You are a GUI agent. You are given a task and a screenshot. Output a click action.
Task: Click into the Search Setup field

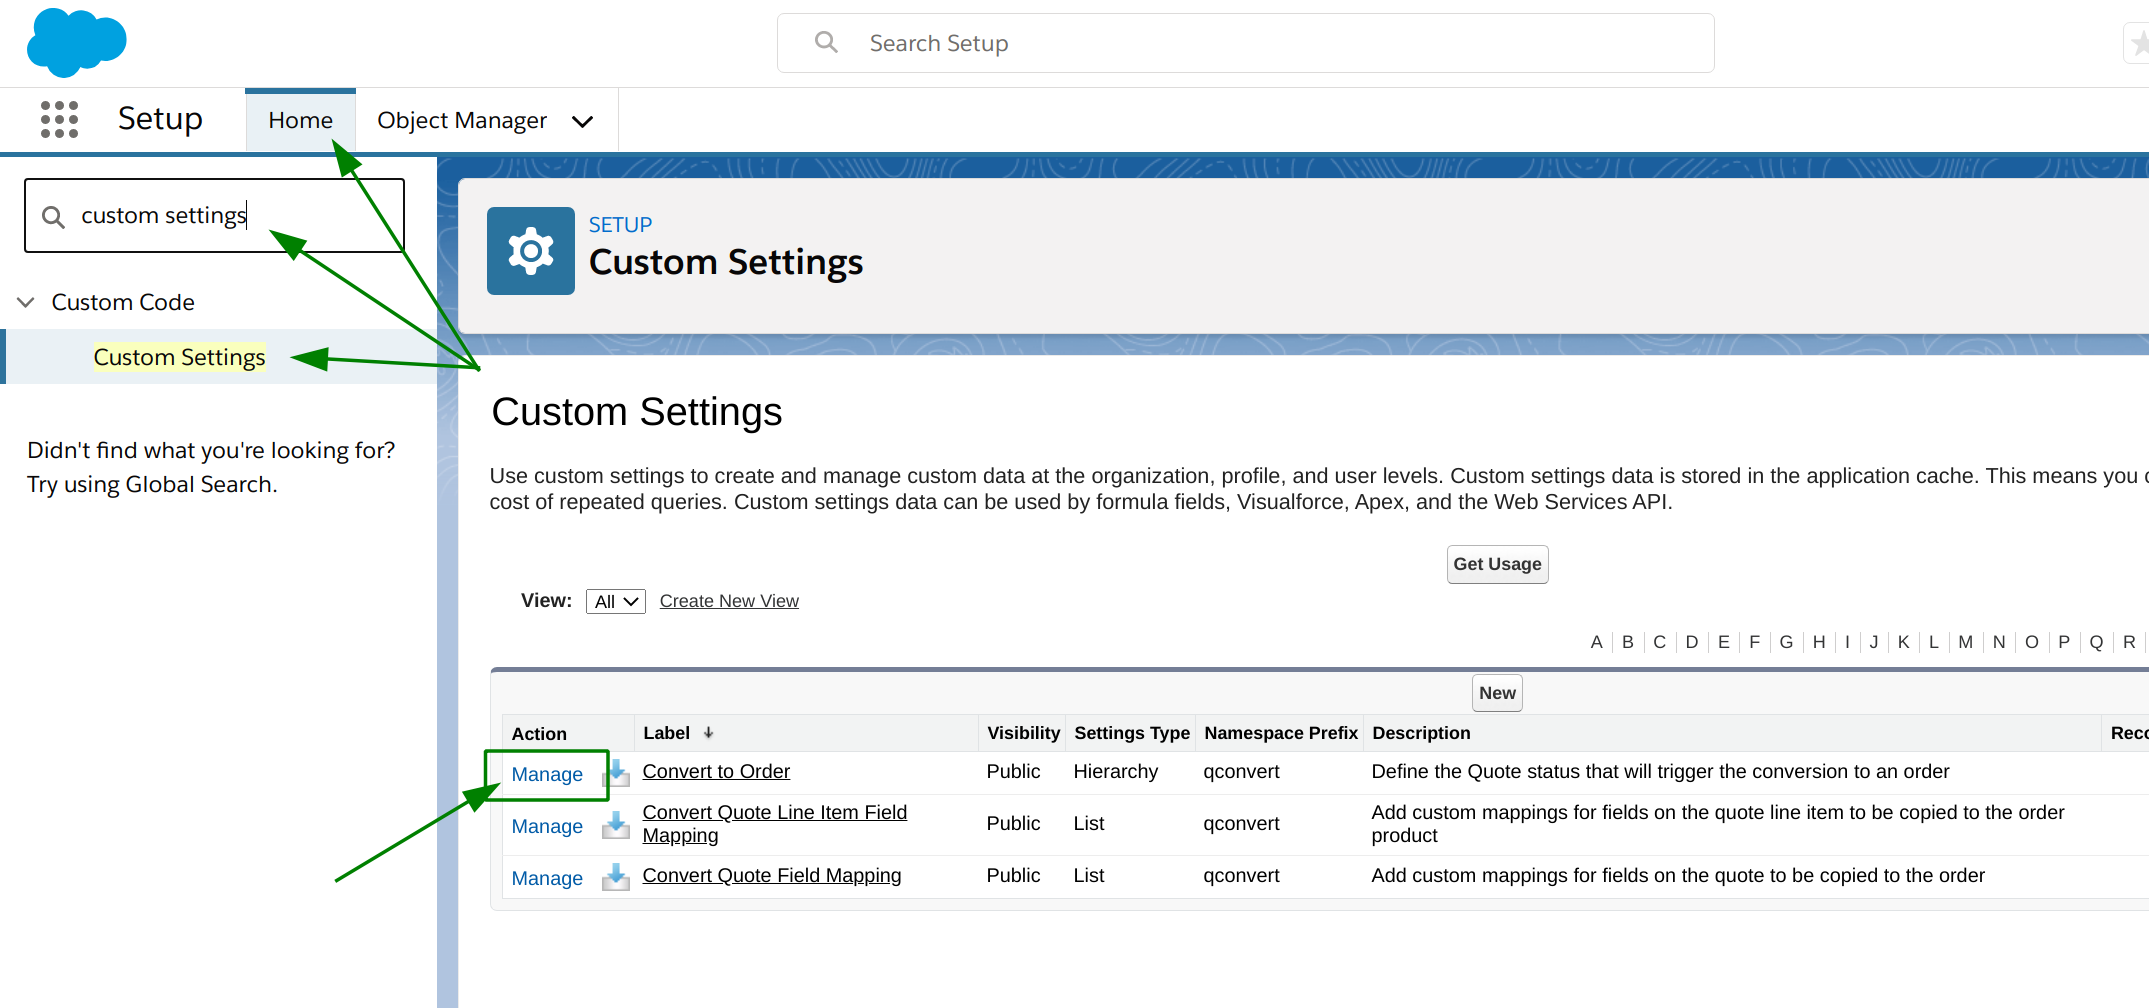[1245, 43]
